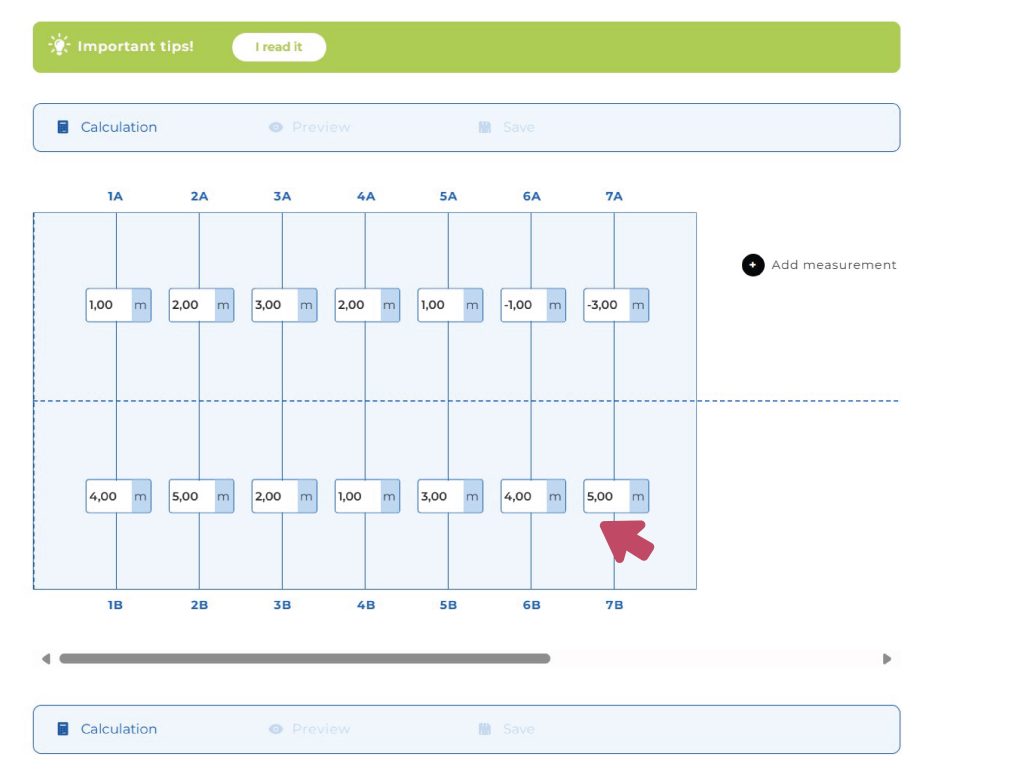Click the Save disk icon in the bottom toolbar
Viewport: 1024px width, 774px height.
485,729
